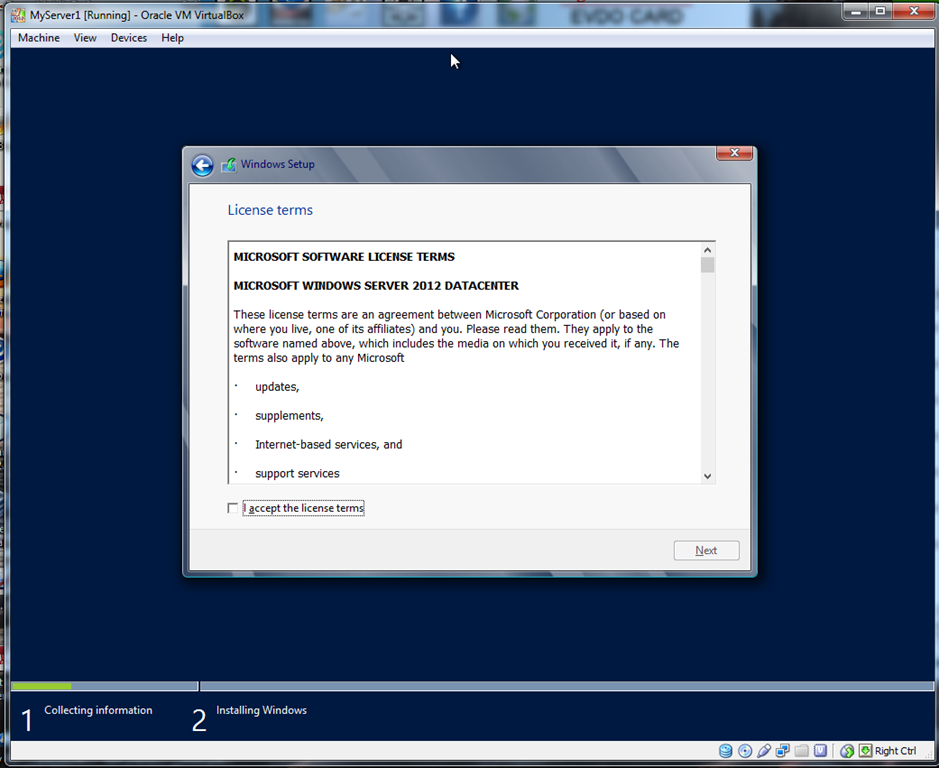
Task: Click the Next button in Windows Setup
Action: [x=706, y=550]
